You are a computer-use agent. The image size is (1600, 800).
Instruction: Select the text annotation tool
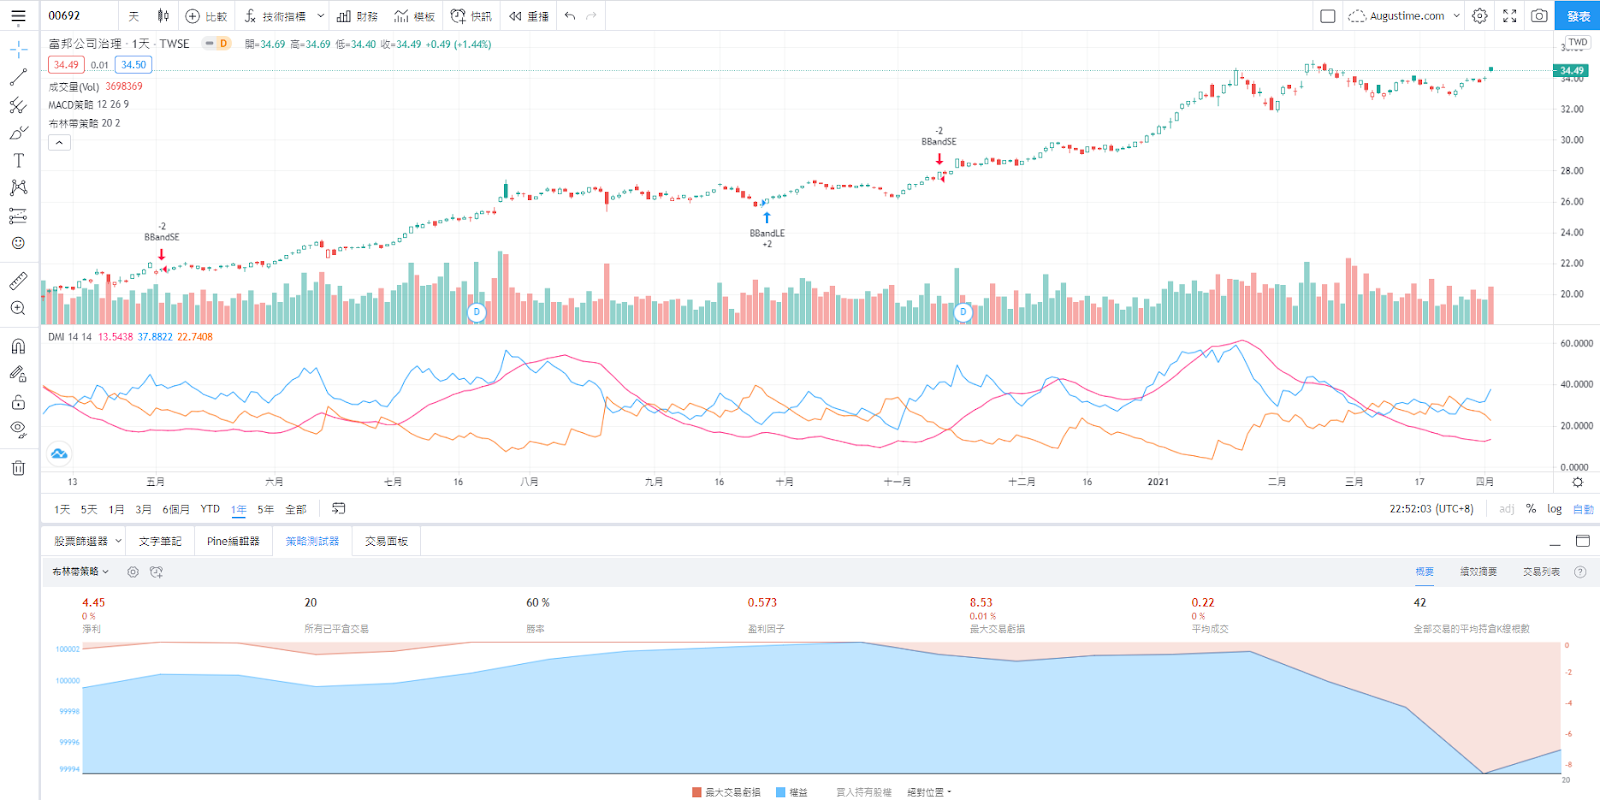click(x=18, y=160)
